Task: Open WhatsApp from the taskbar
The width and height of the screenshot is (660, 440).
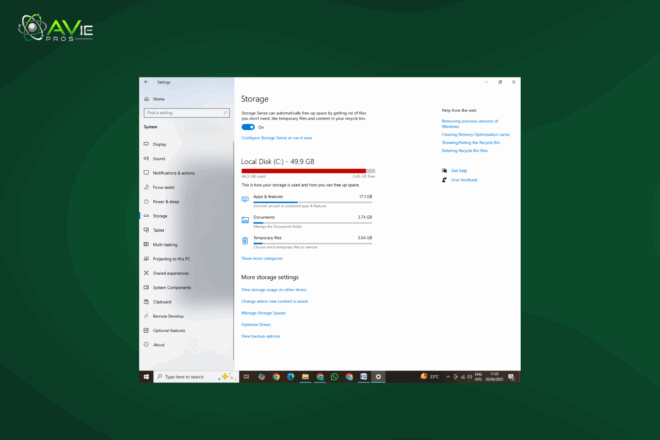Action: click(x=335, y=377)
